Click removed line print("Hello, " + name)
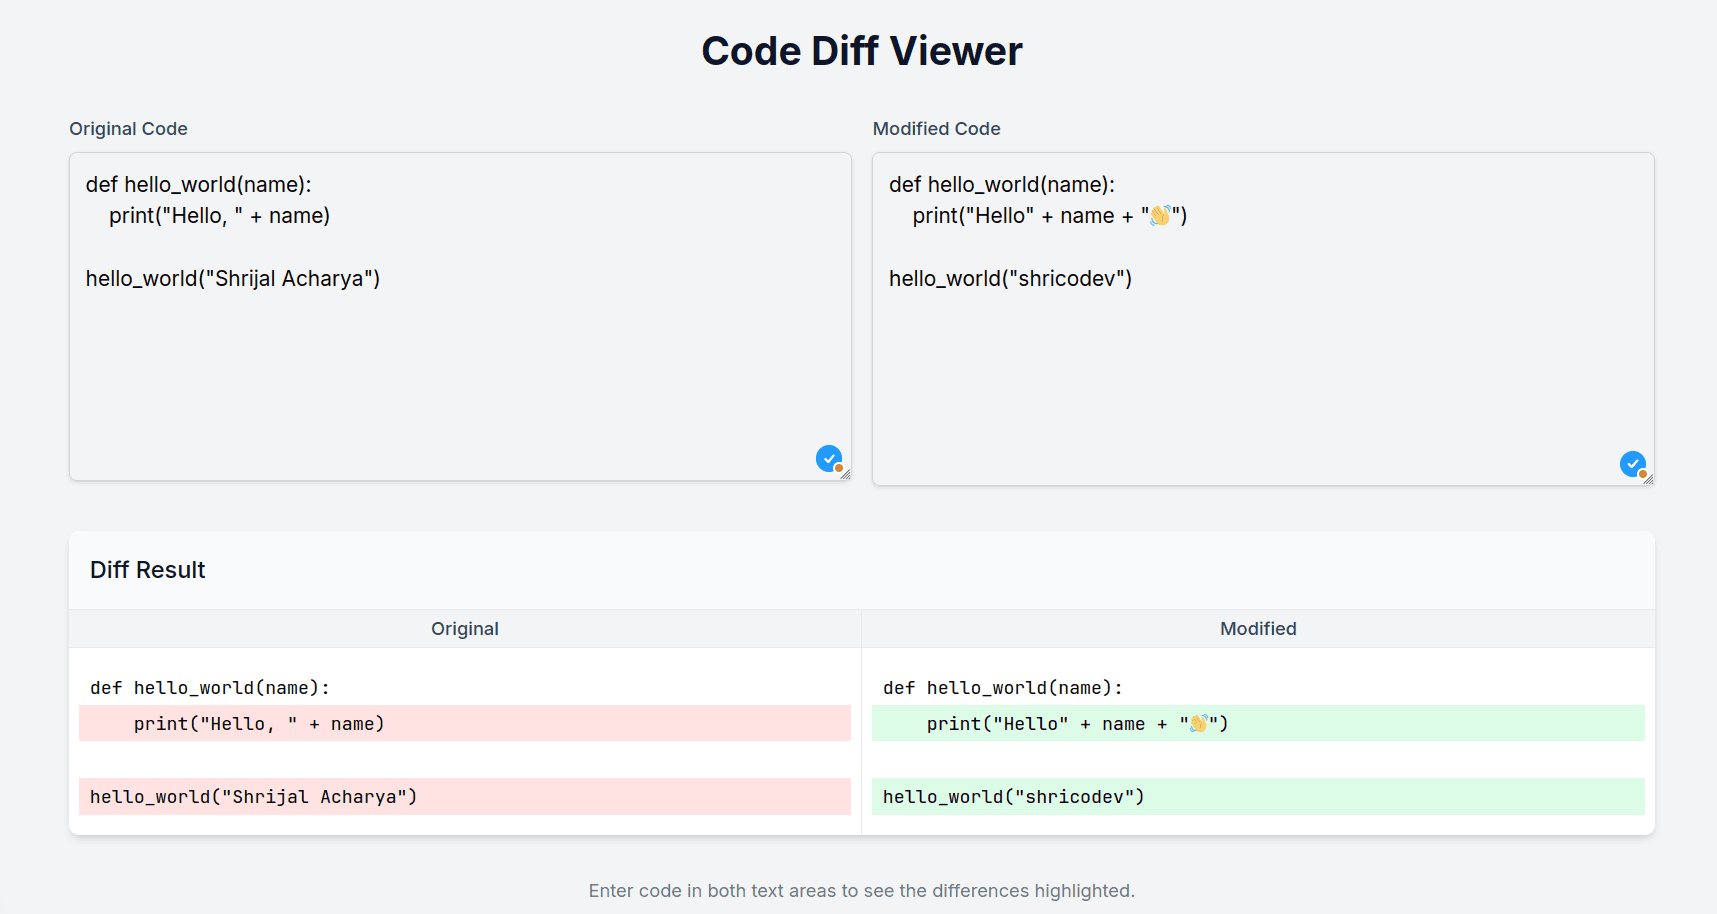The height and width of the screenshot is (914, 1717). 465,724
